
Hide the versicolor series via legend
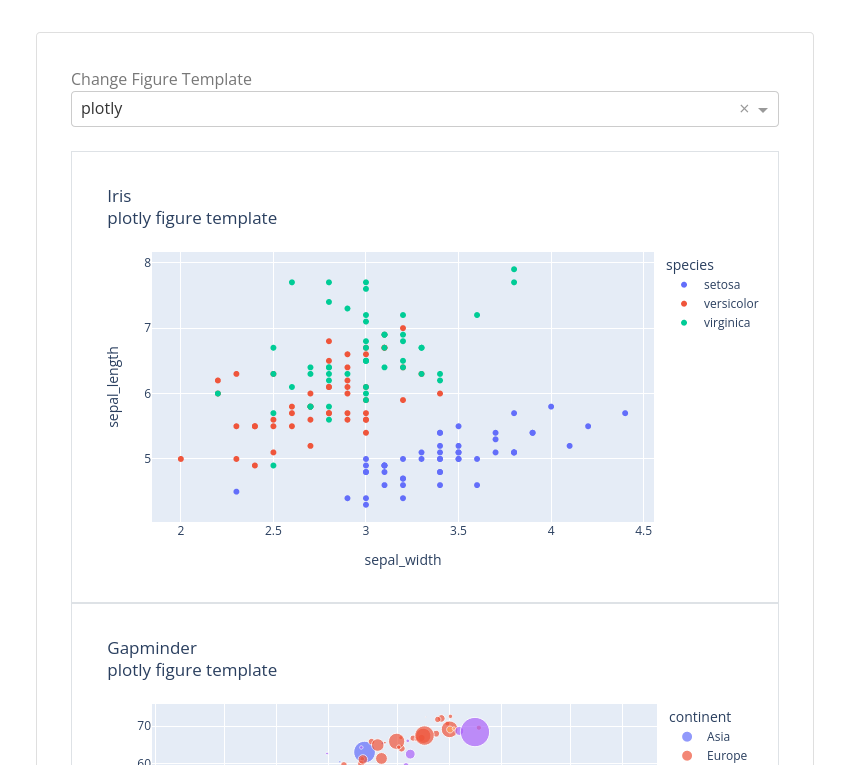click(730, 304)
